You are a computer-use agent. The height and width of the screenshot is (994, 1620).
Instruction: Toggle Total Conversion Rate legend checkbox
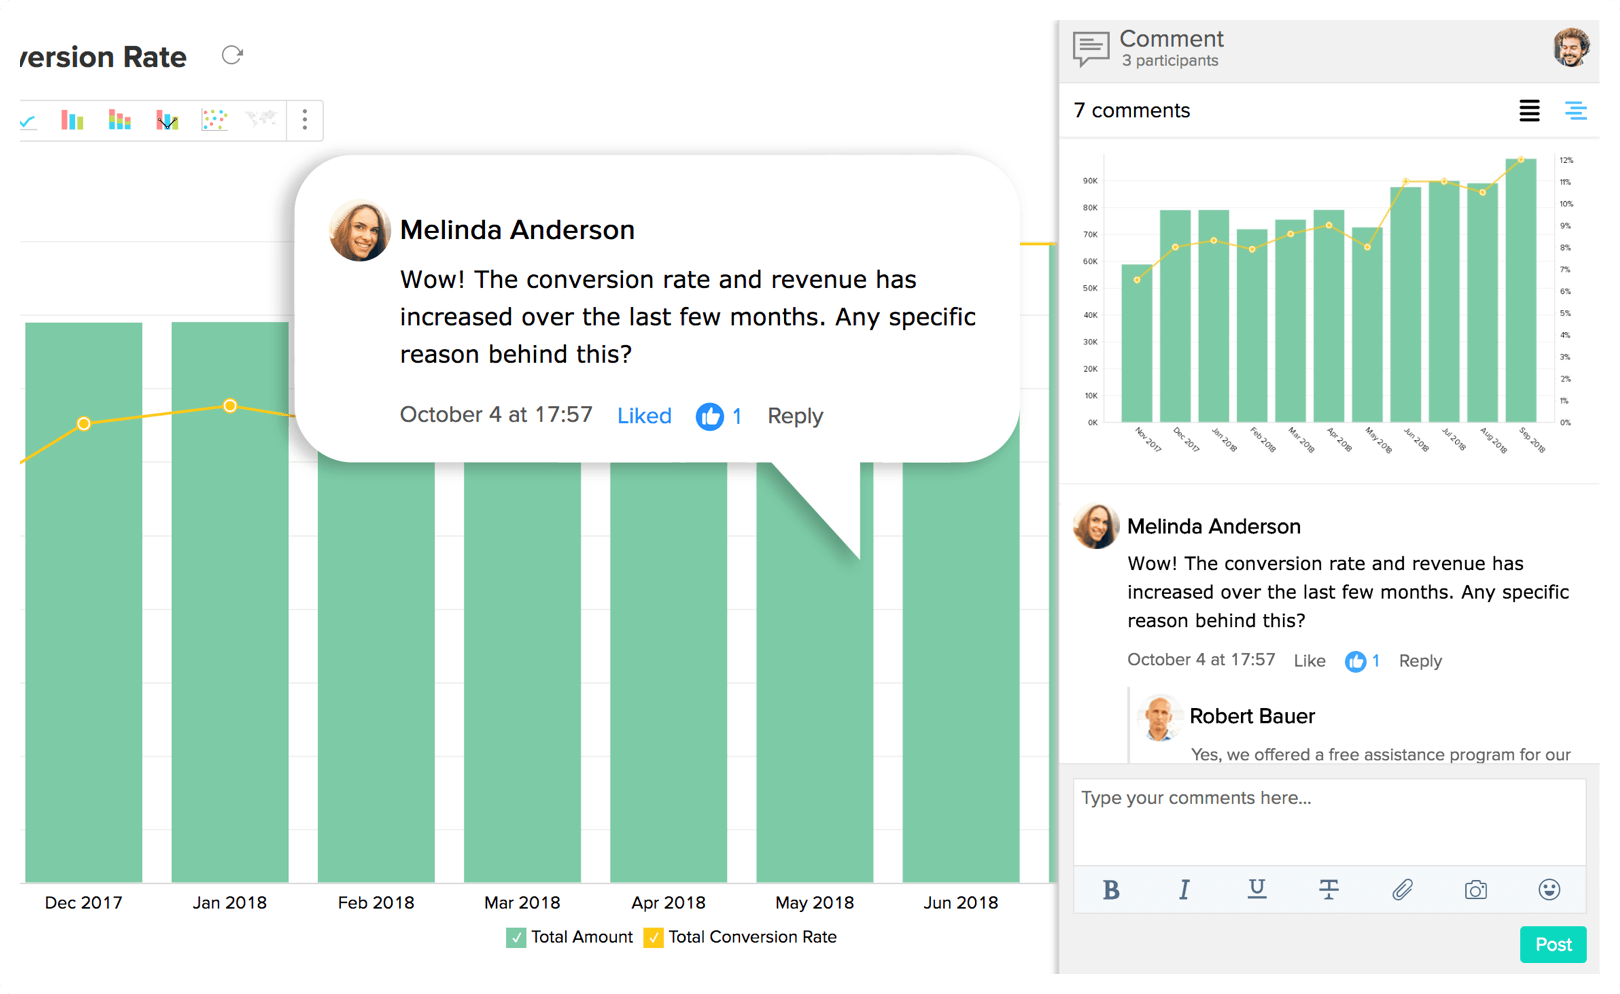(653, 937)
